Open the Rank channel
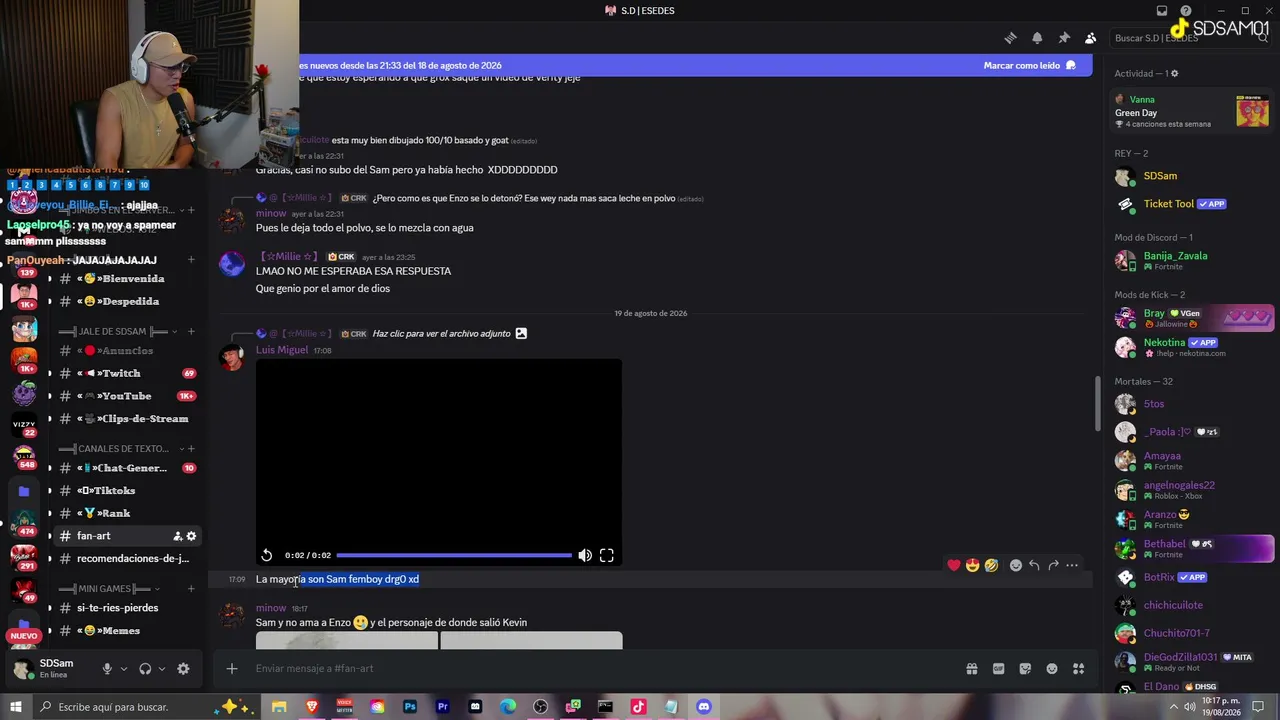Image resolution: width=1280 pixels, height=720 pixels. point(127,513)
